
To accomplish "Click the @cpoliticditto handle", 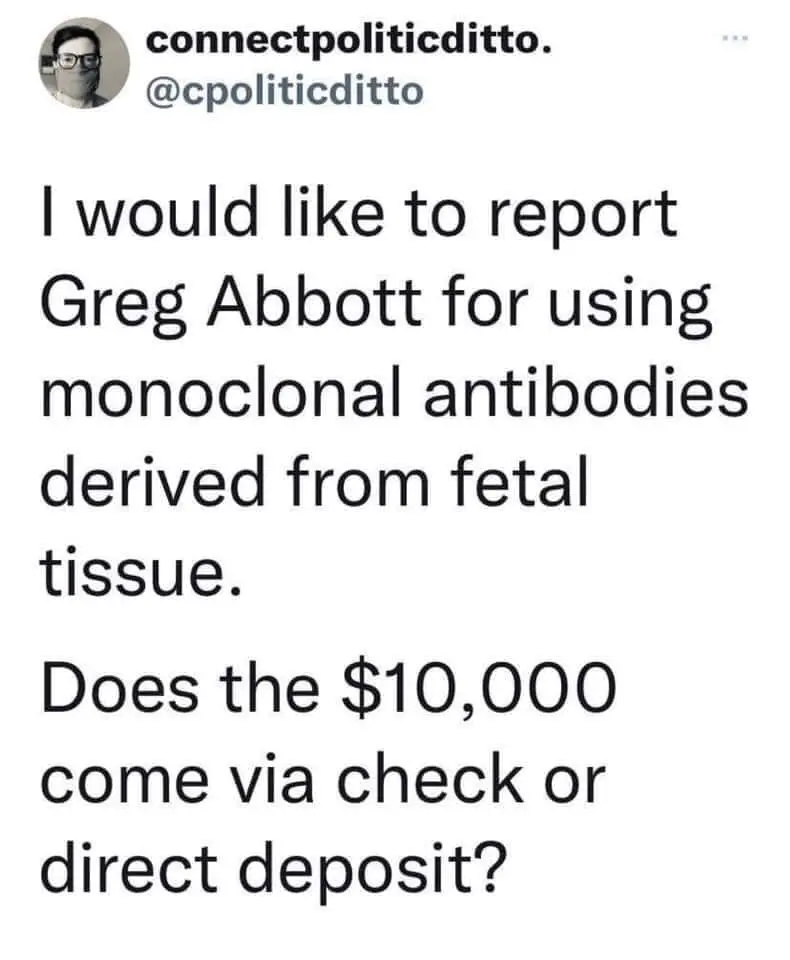I will [285, 90].
